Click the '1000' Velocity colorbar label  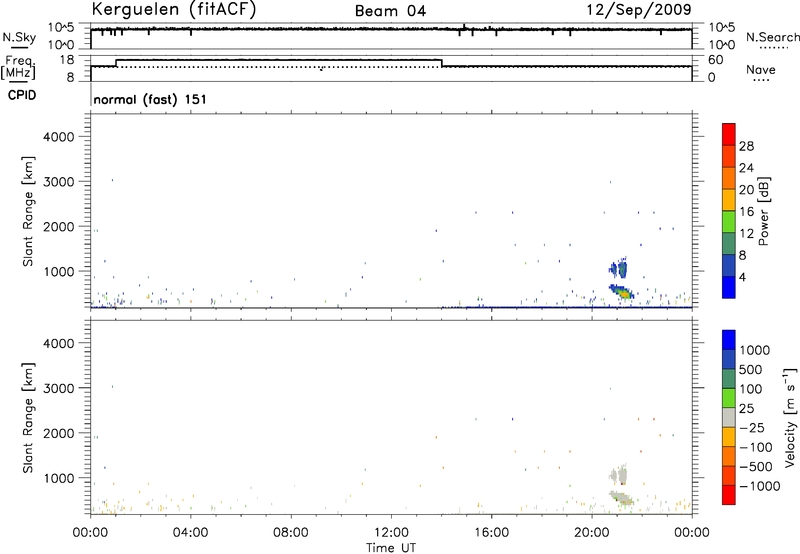(754, 350)
